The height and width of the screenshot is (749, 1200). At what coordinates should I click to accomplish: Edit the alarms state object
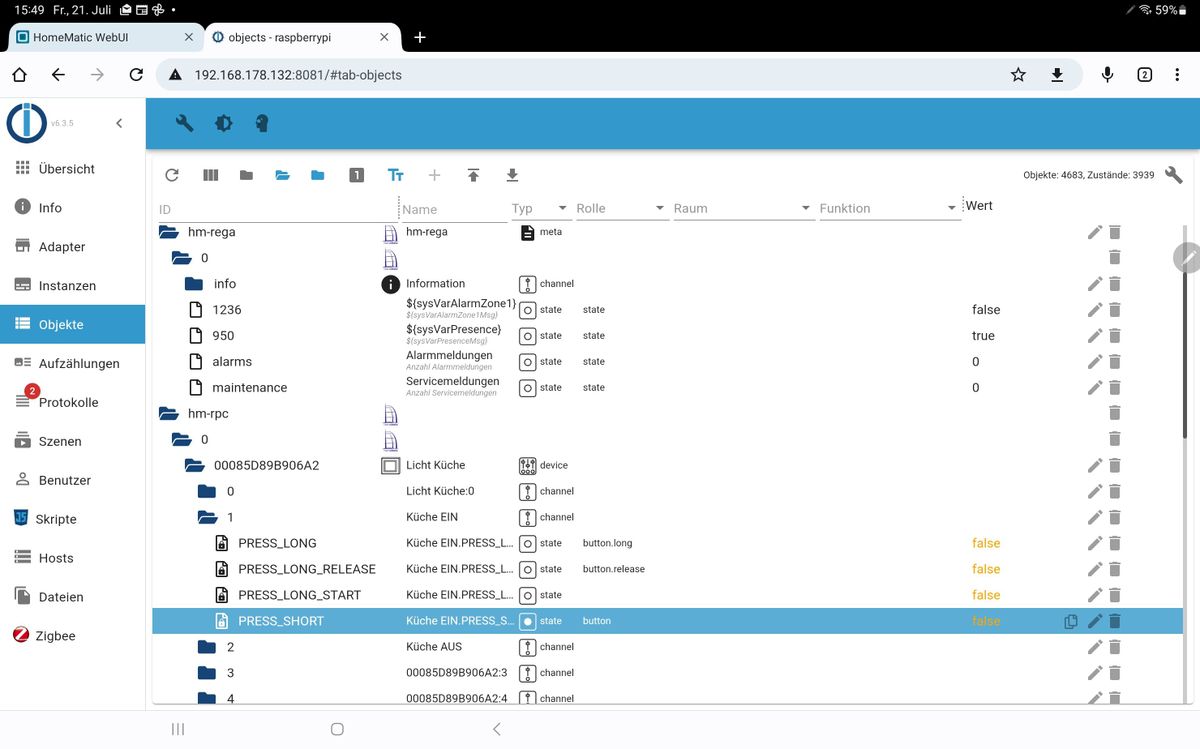tap(1095, 361)
